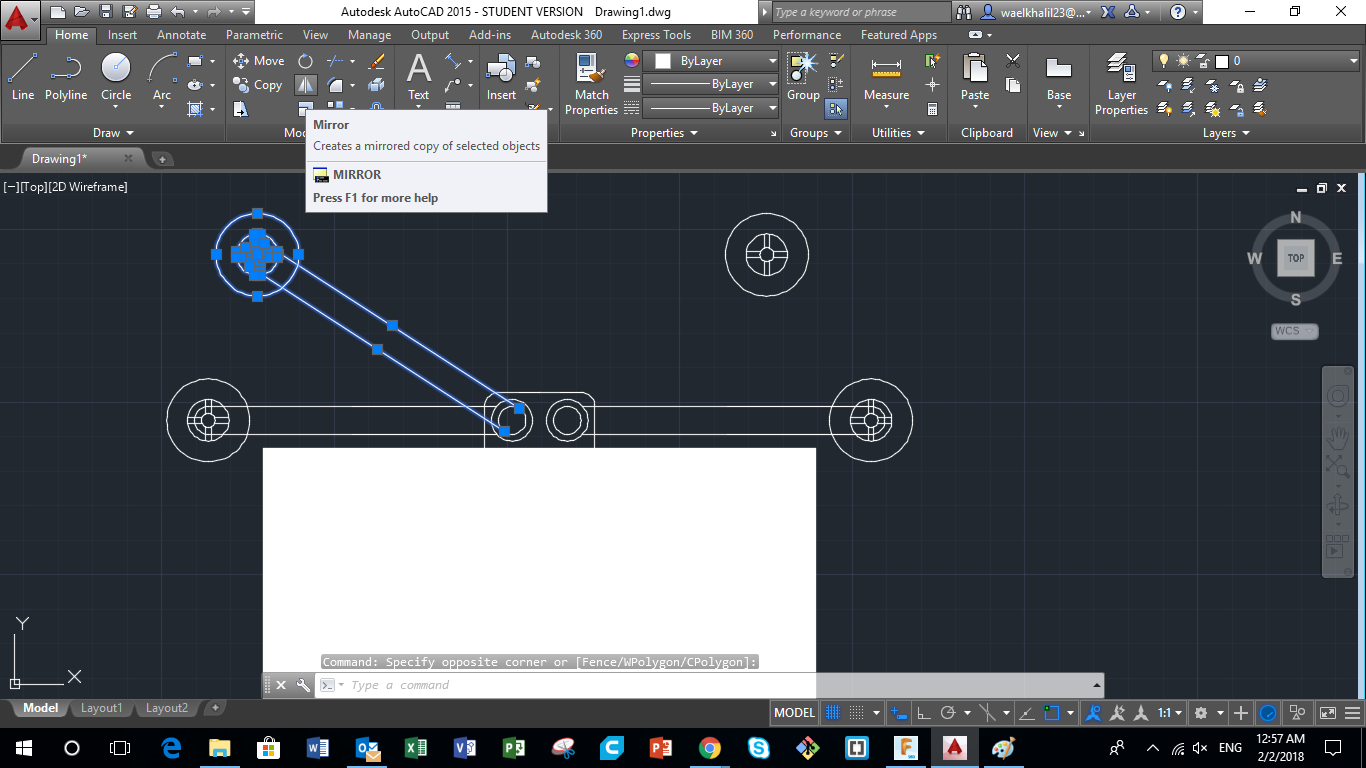Open the Layout1 tab
The height and width of the screenshot is (768, 1366).
click(101, 708)
